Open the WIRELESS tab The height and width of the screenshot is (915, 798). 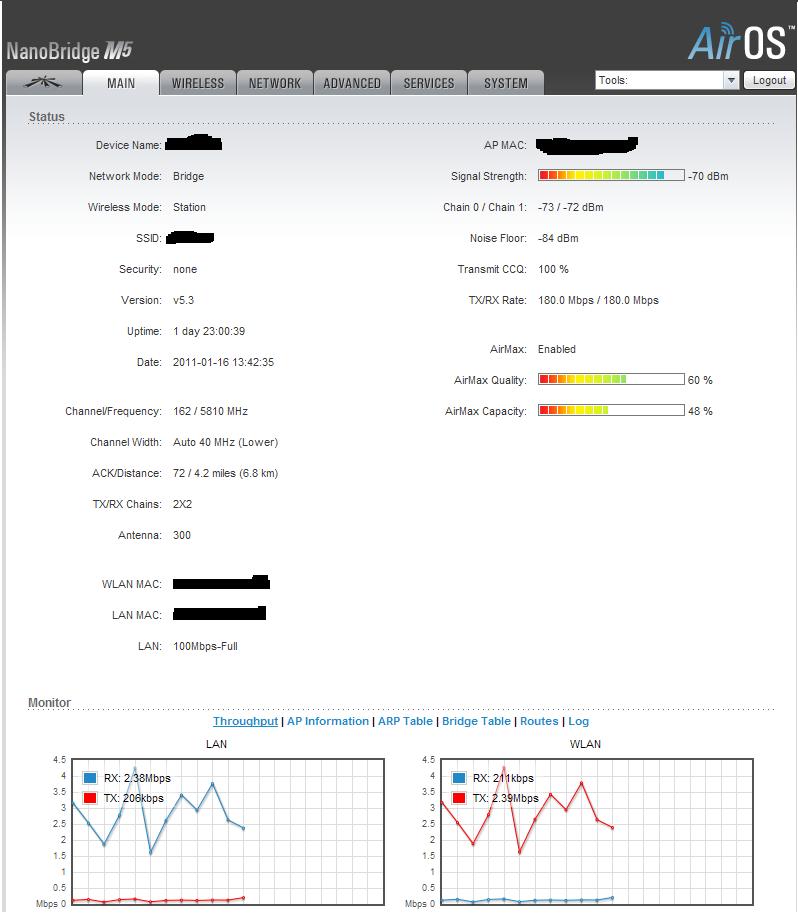198,83
